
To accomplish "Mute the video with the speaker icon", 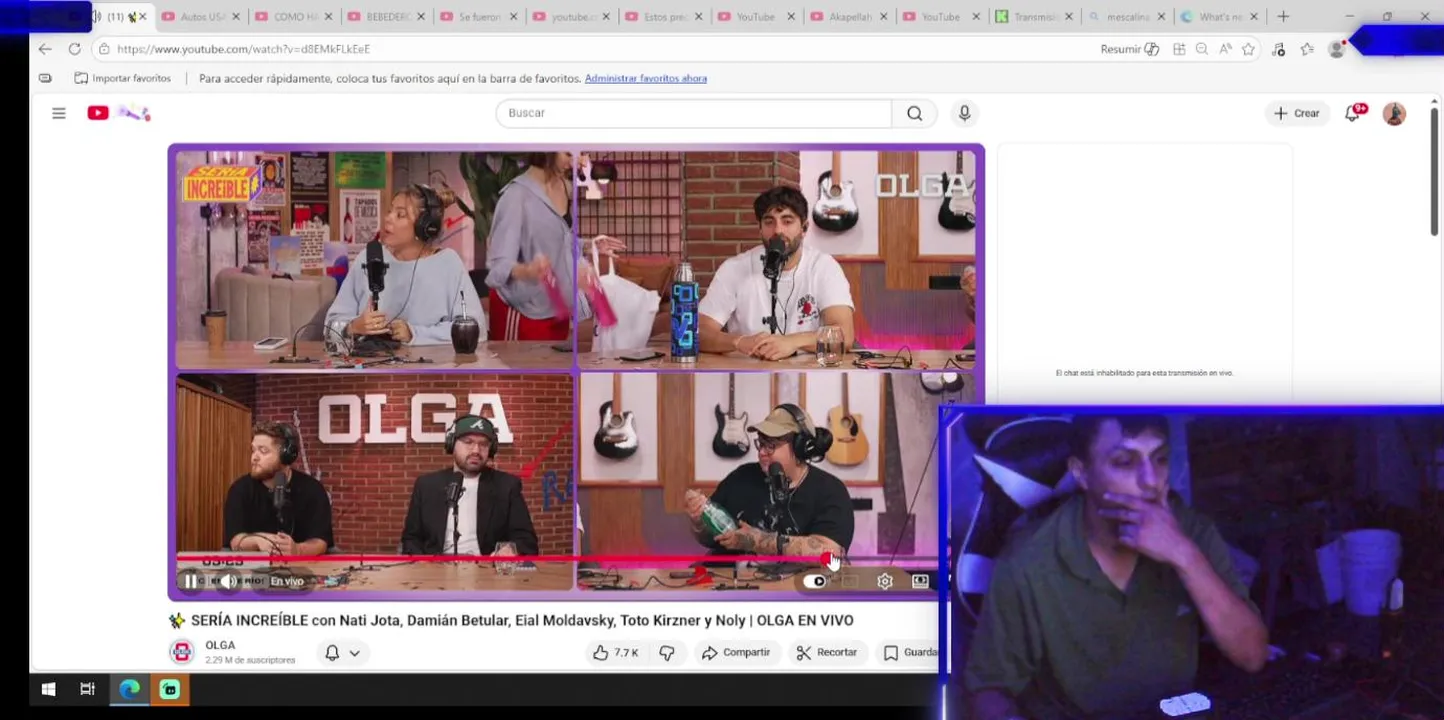I will click(228, 581).
